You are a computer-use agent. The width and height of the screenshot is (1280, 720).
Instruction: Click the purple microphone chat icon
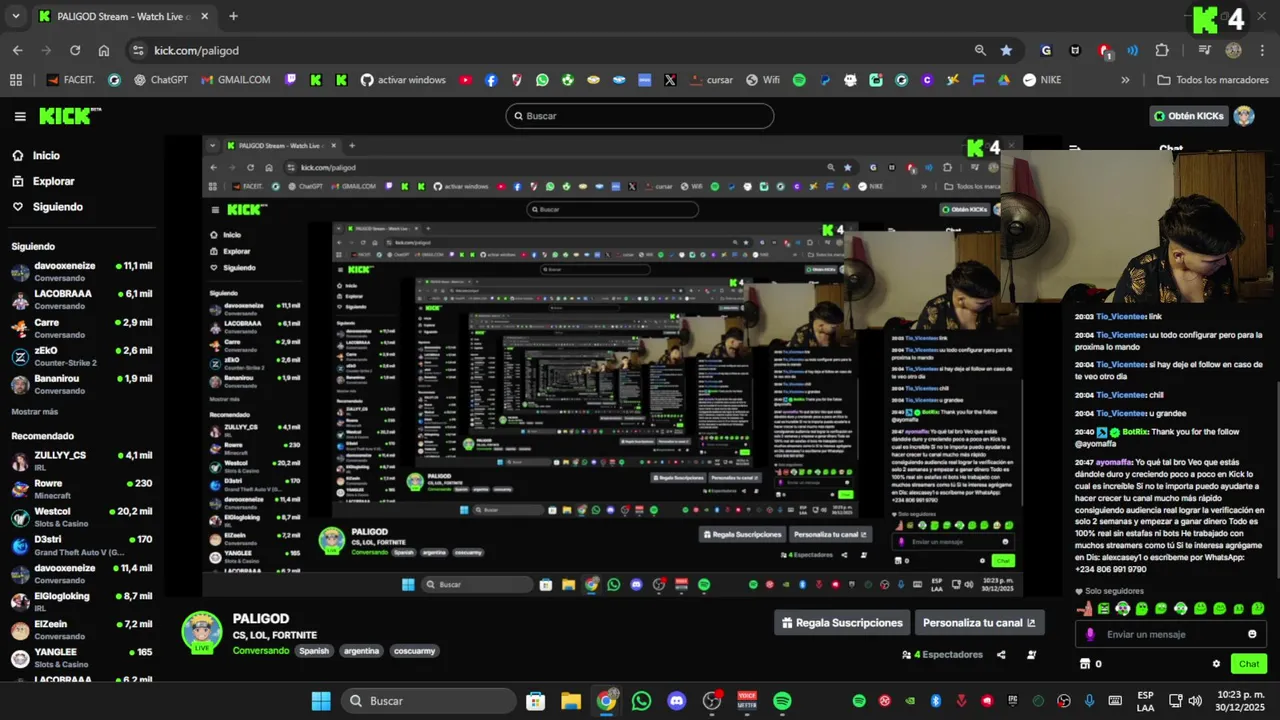click(x=1090, y=634)
